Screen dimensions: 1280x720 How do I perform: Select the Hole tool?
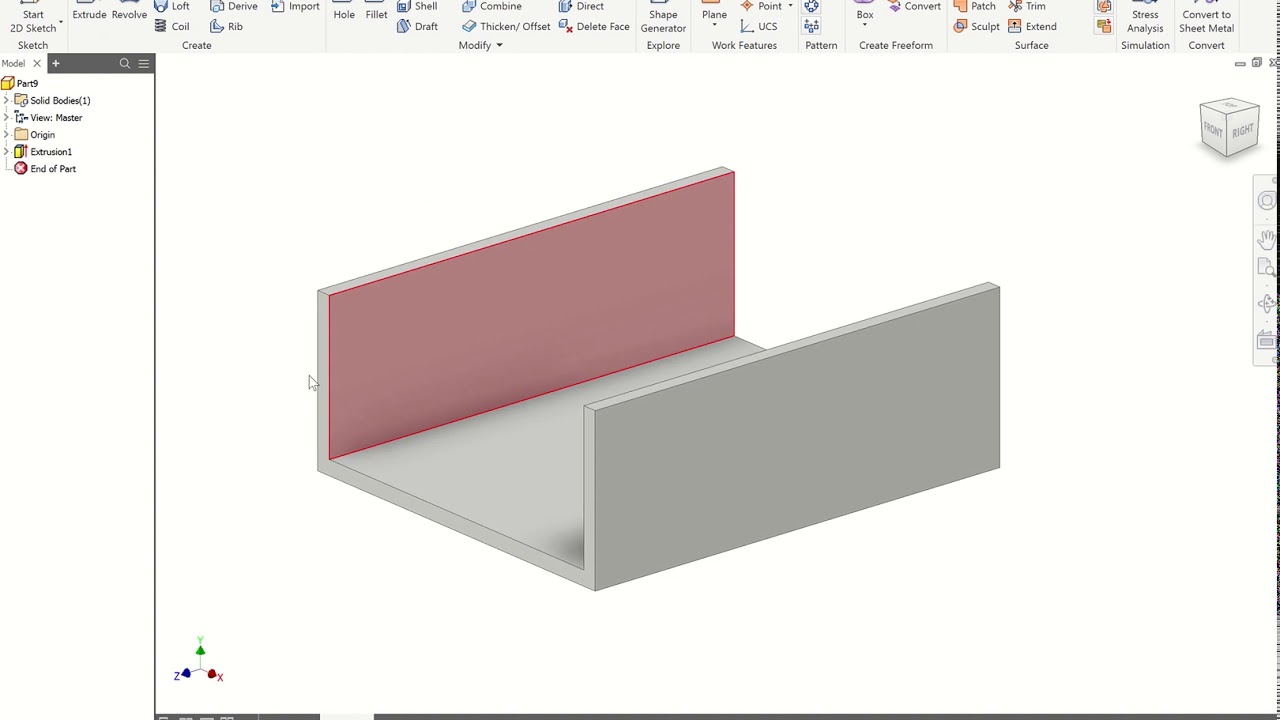click(344, 11)
